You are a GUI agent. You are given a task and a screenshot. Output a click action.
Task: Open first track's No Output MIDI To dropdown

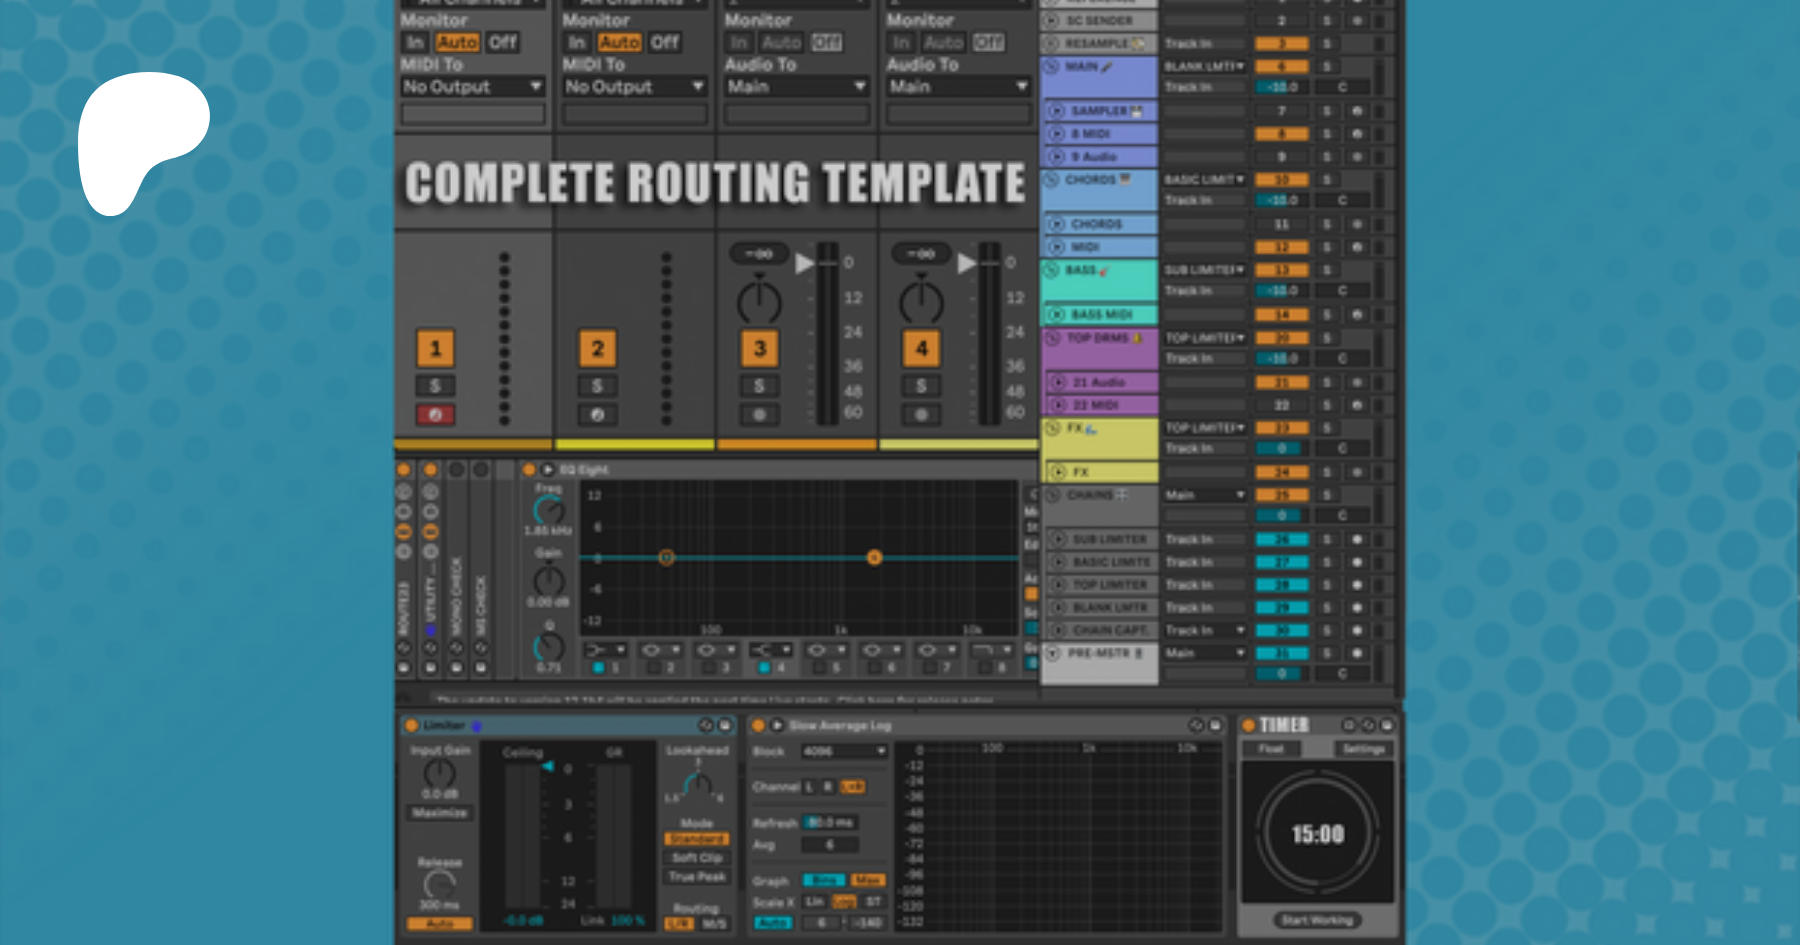pyautogui.click(x=472, y=87)
